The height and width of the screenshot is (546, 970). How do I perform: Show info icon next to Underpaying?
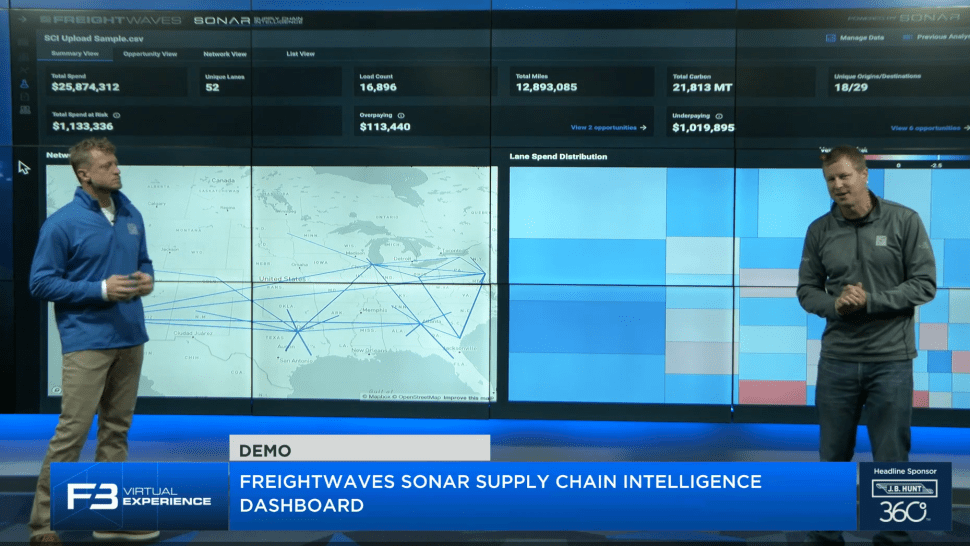(719, 116)
